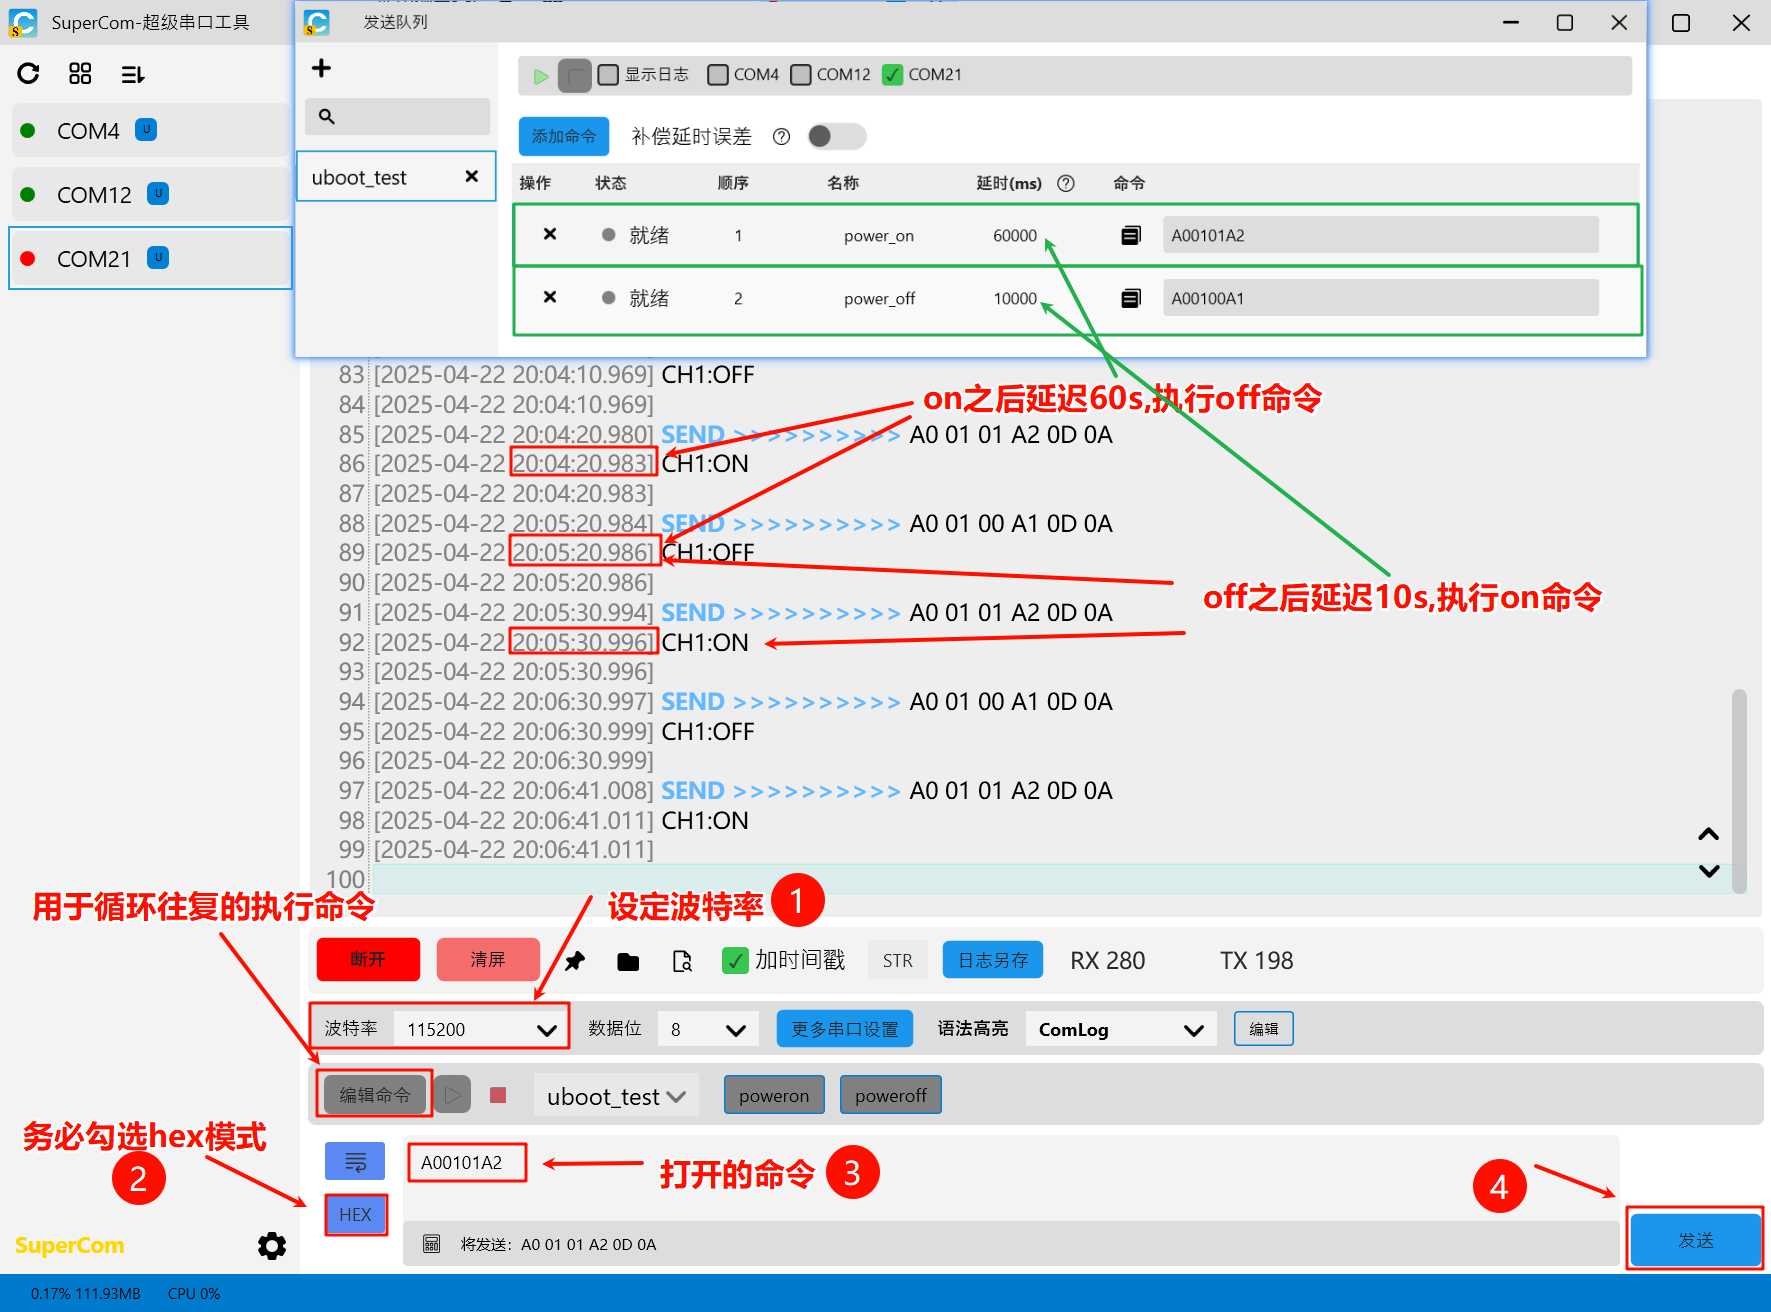Toggle the multi-line send format icon
The height and width of the screenshot is (1312, 1771).
355,1161
